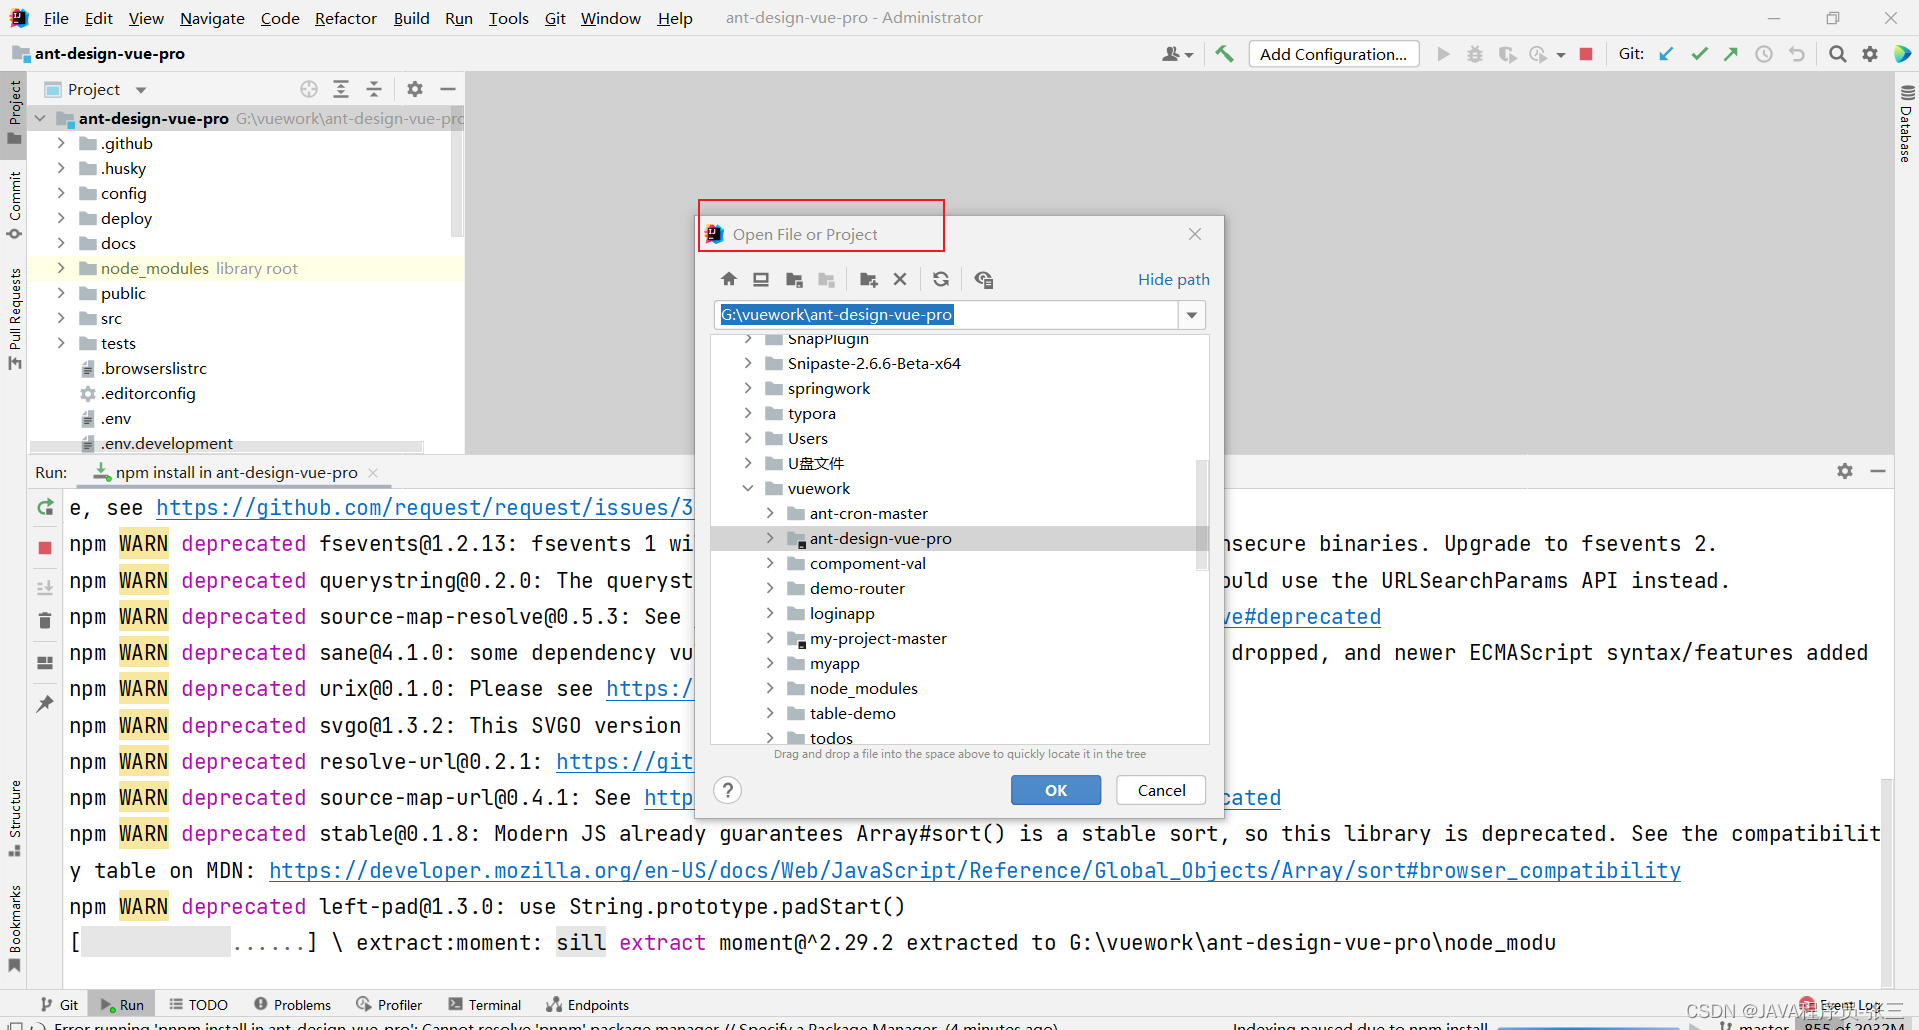Open the github.com/request issues link
The width and height of the screenshot is (1919, 1030).
(x=424, y=508)
